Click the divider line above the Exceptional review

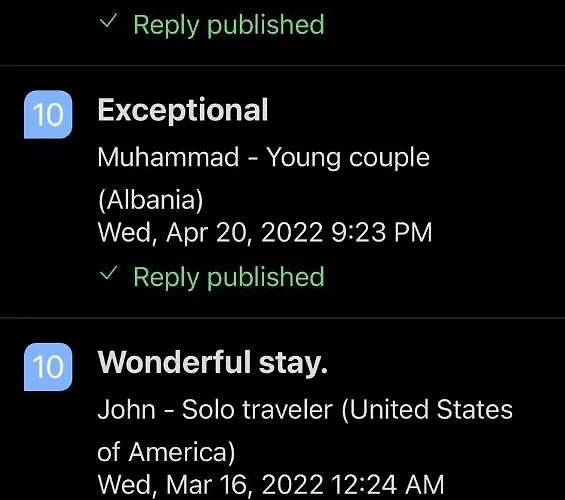pyautogui.click(x=282, y=66)
